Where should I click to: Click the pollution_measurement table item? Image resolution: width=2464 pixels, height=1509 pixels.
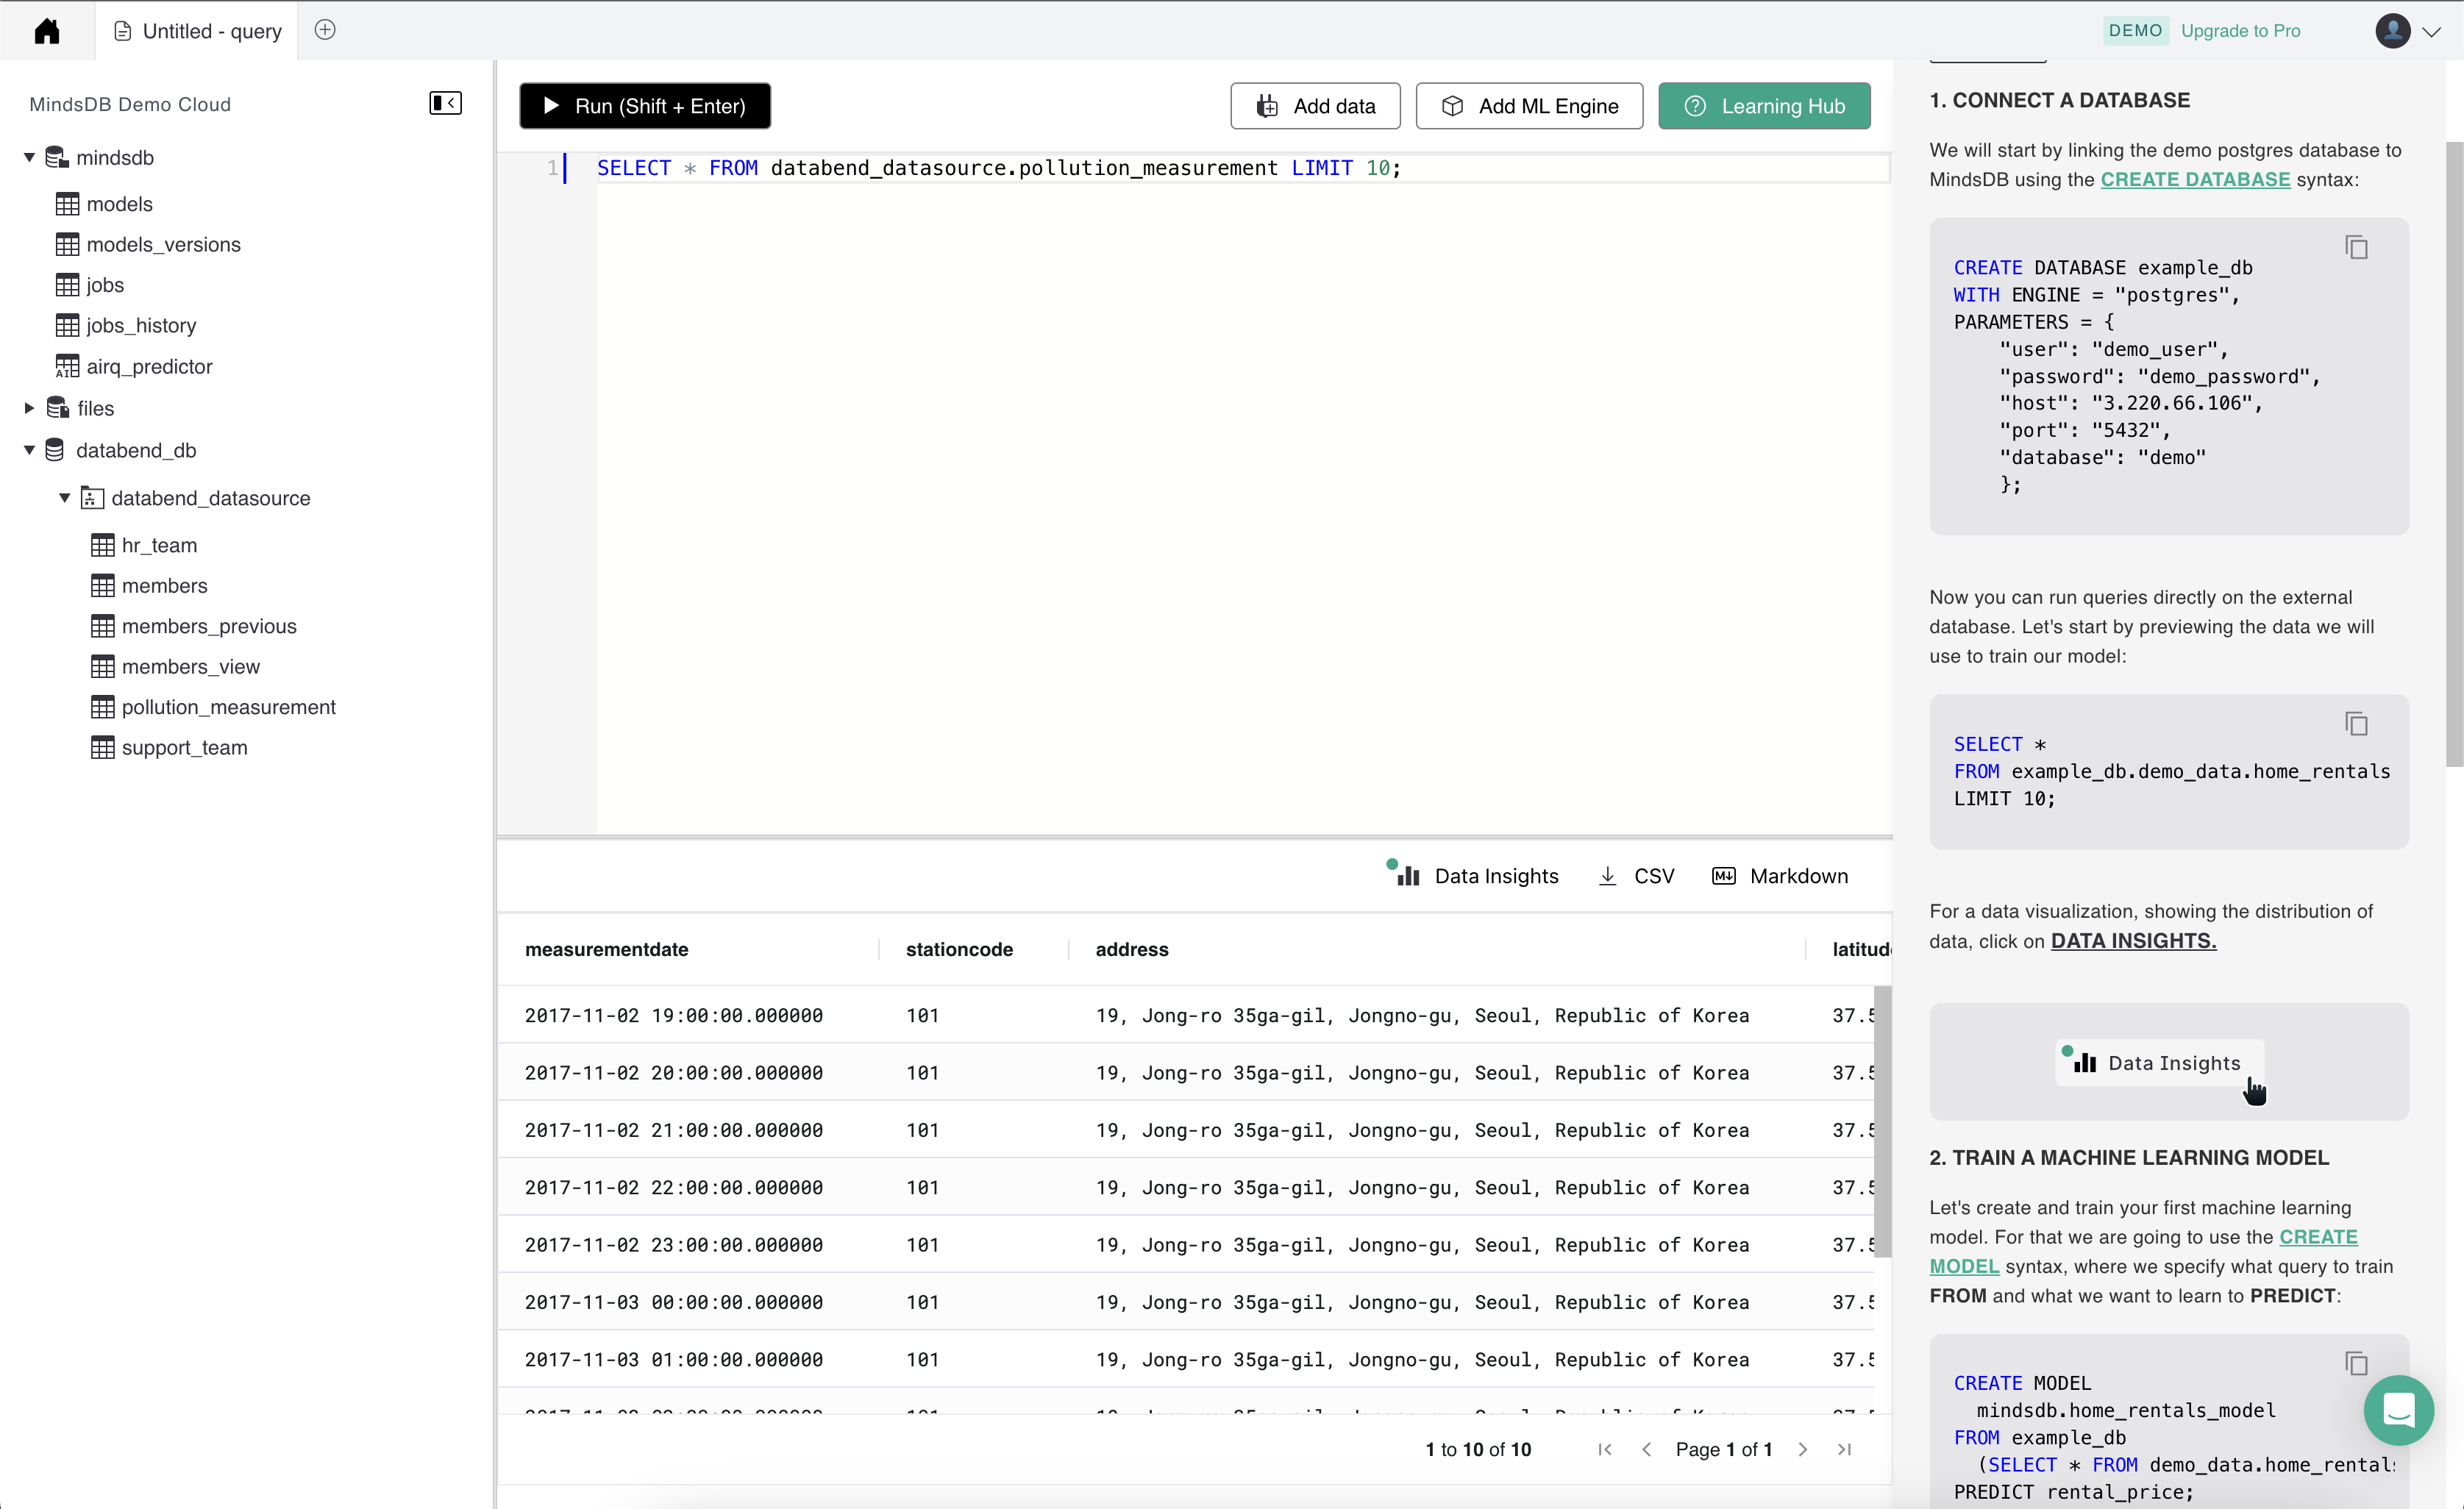(229, 707)
